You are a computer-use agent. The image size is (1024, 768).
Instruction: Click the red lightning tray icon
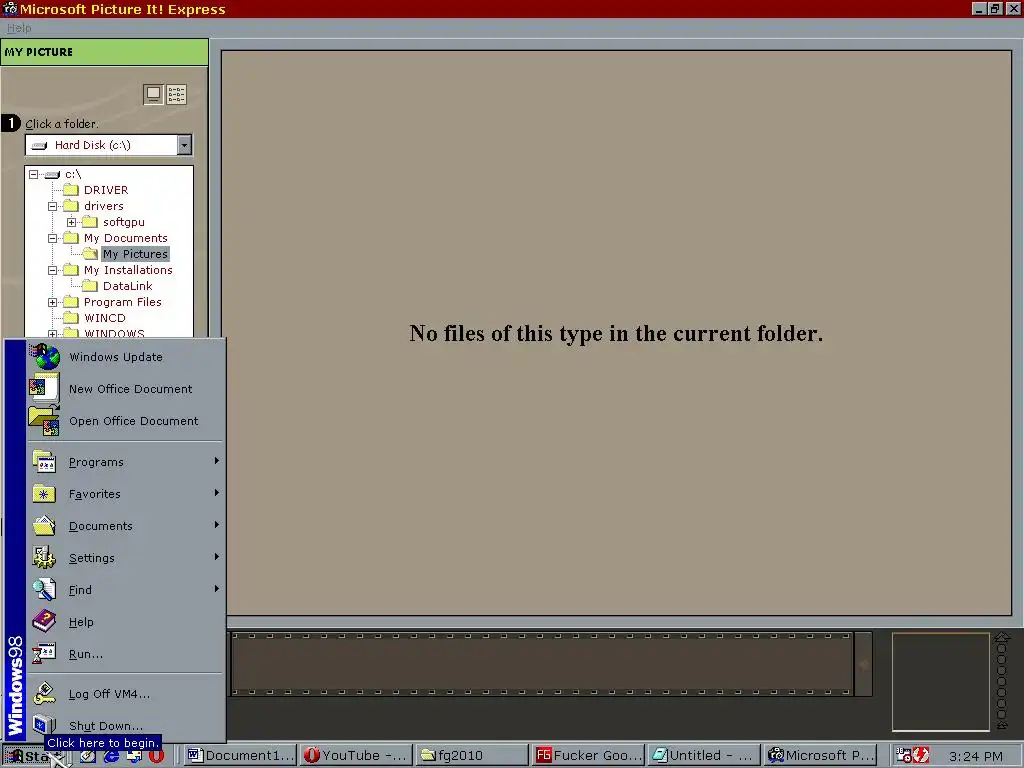[921, 756]
